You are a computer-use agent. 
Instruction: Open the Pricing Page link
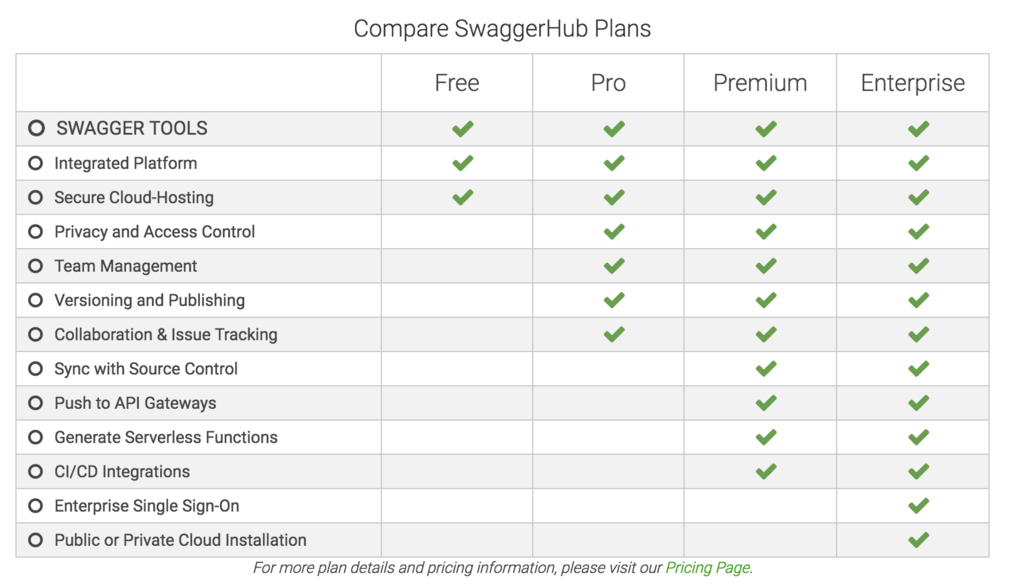[x=707, y=568]
